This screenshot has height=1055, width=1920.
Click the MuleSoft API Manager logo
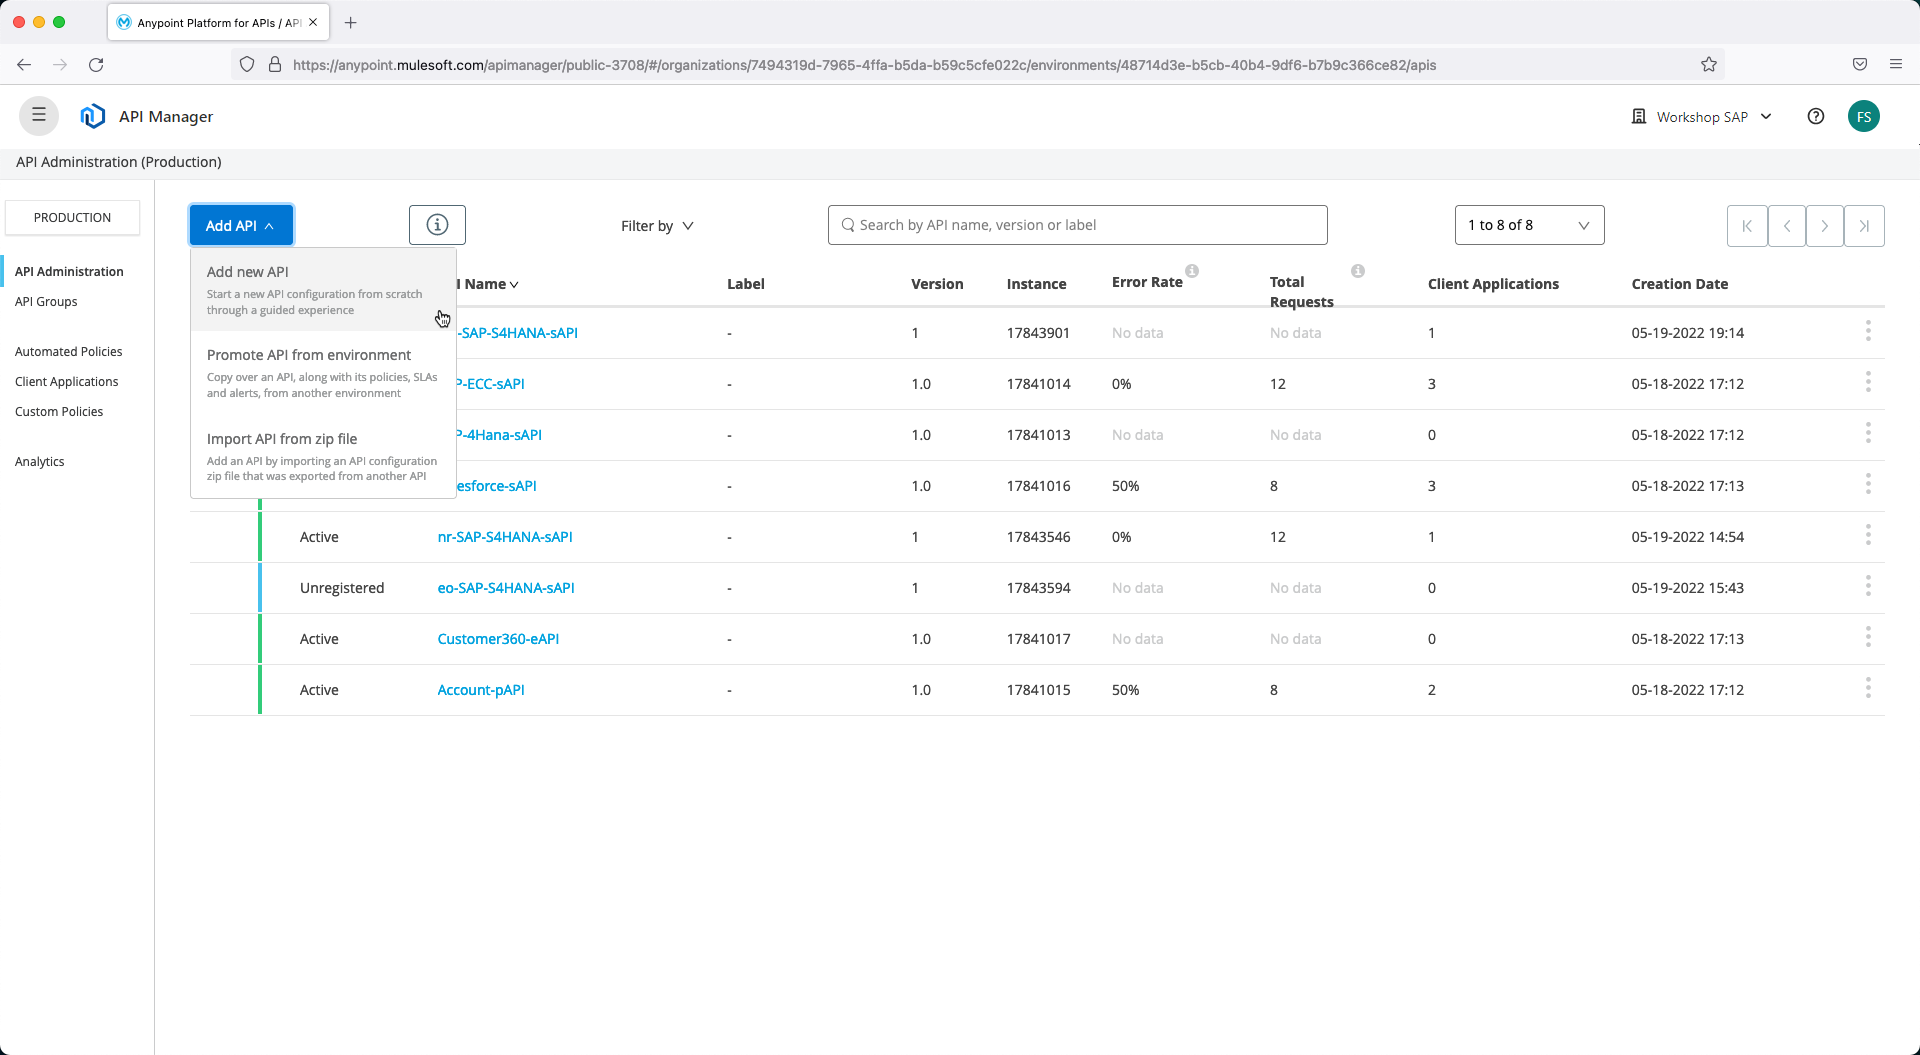(x=93, y=116)
